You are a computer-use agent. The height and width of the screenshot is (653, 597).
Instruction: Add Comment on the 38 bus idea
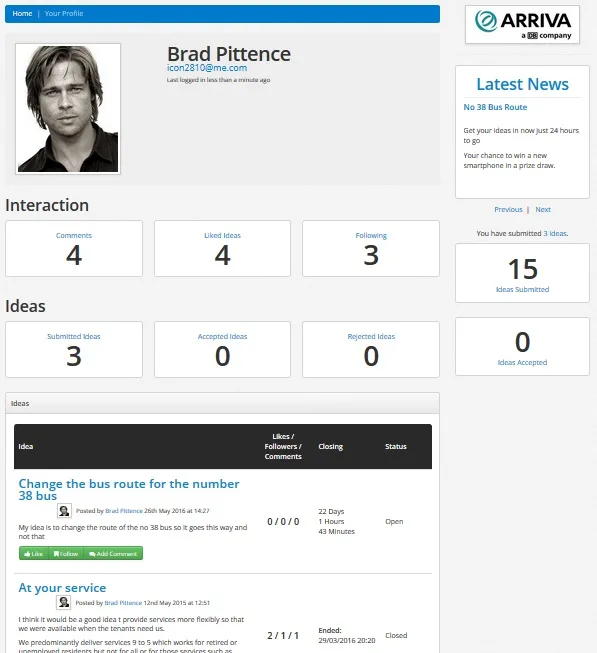click(x=113, y=553)
